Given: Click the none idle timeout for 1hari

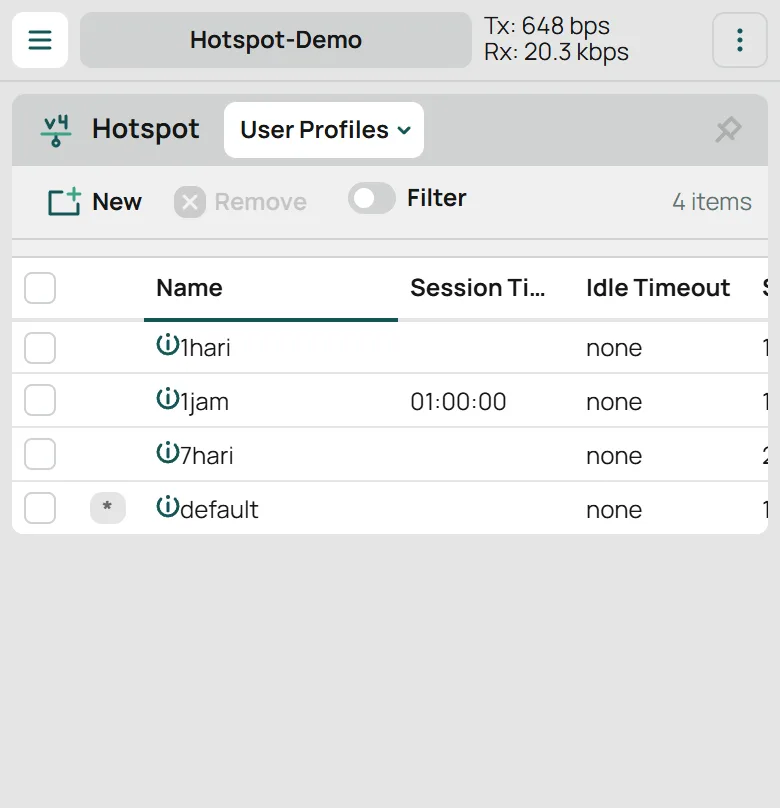Looking at the screenshot, I should (614, 348).
